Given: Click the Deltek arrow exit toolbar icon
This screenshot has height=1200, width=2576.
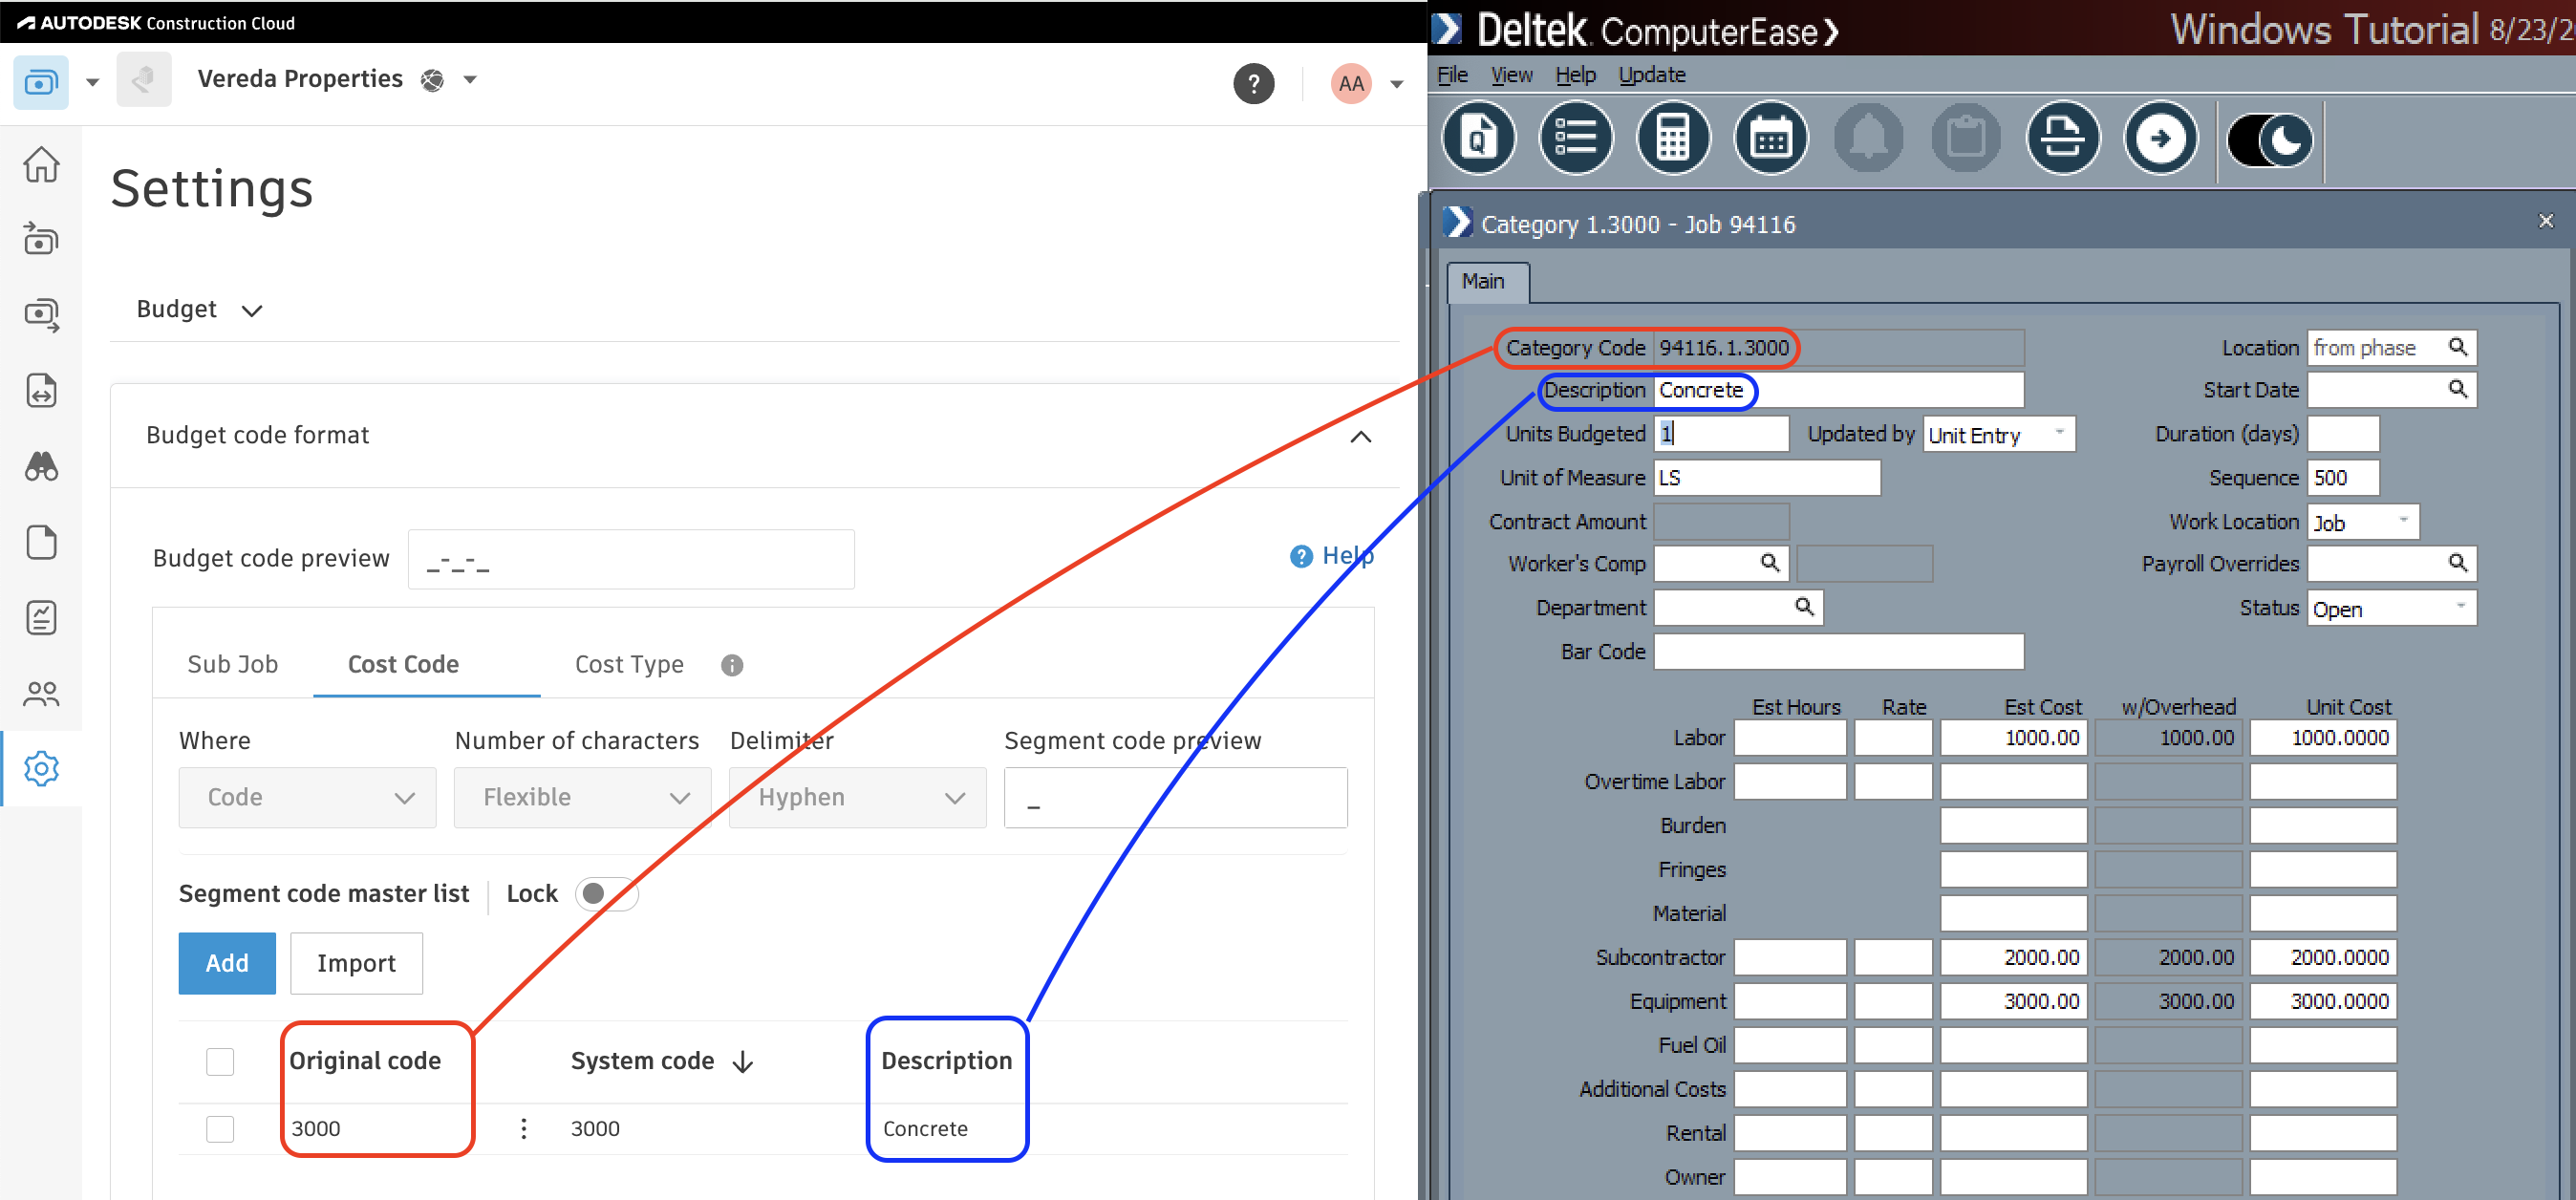Looking at the screenshot, I should (x=2161, y=138).
